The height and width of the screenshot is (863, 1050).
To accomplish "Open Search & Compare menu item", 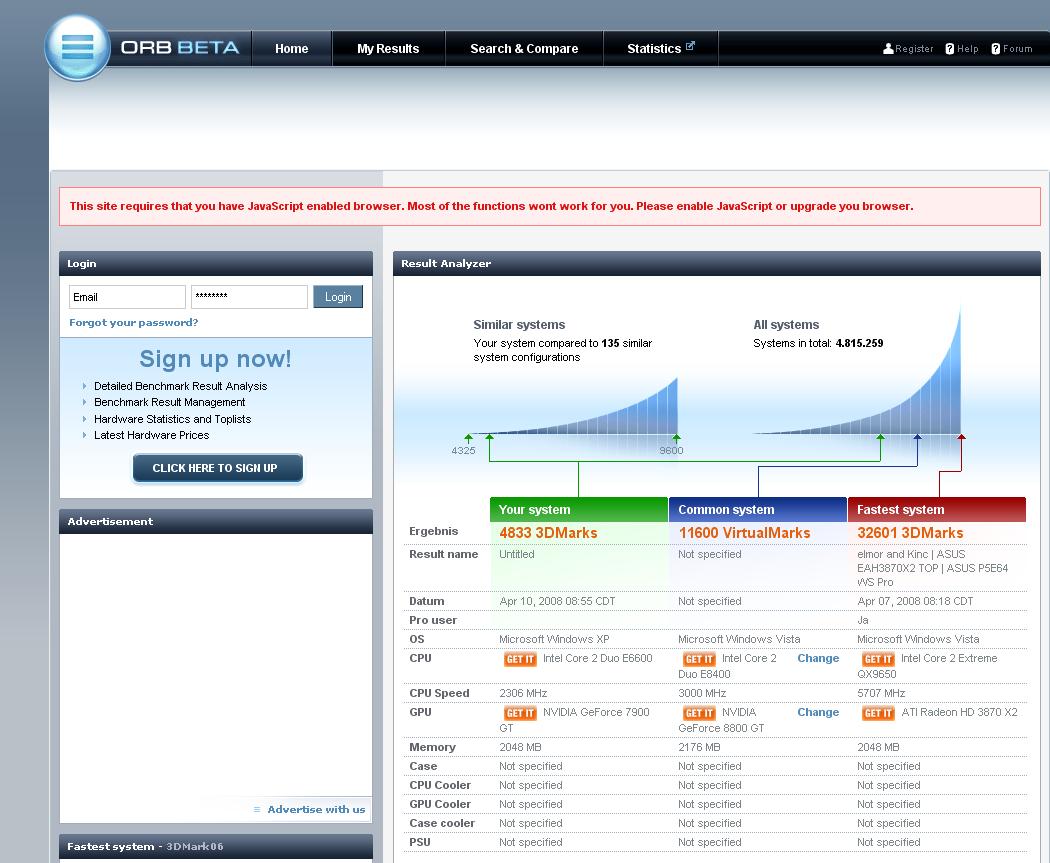I will (524, 48).
